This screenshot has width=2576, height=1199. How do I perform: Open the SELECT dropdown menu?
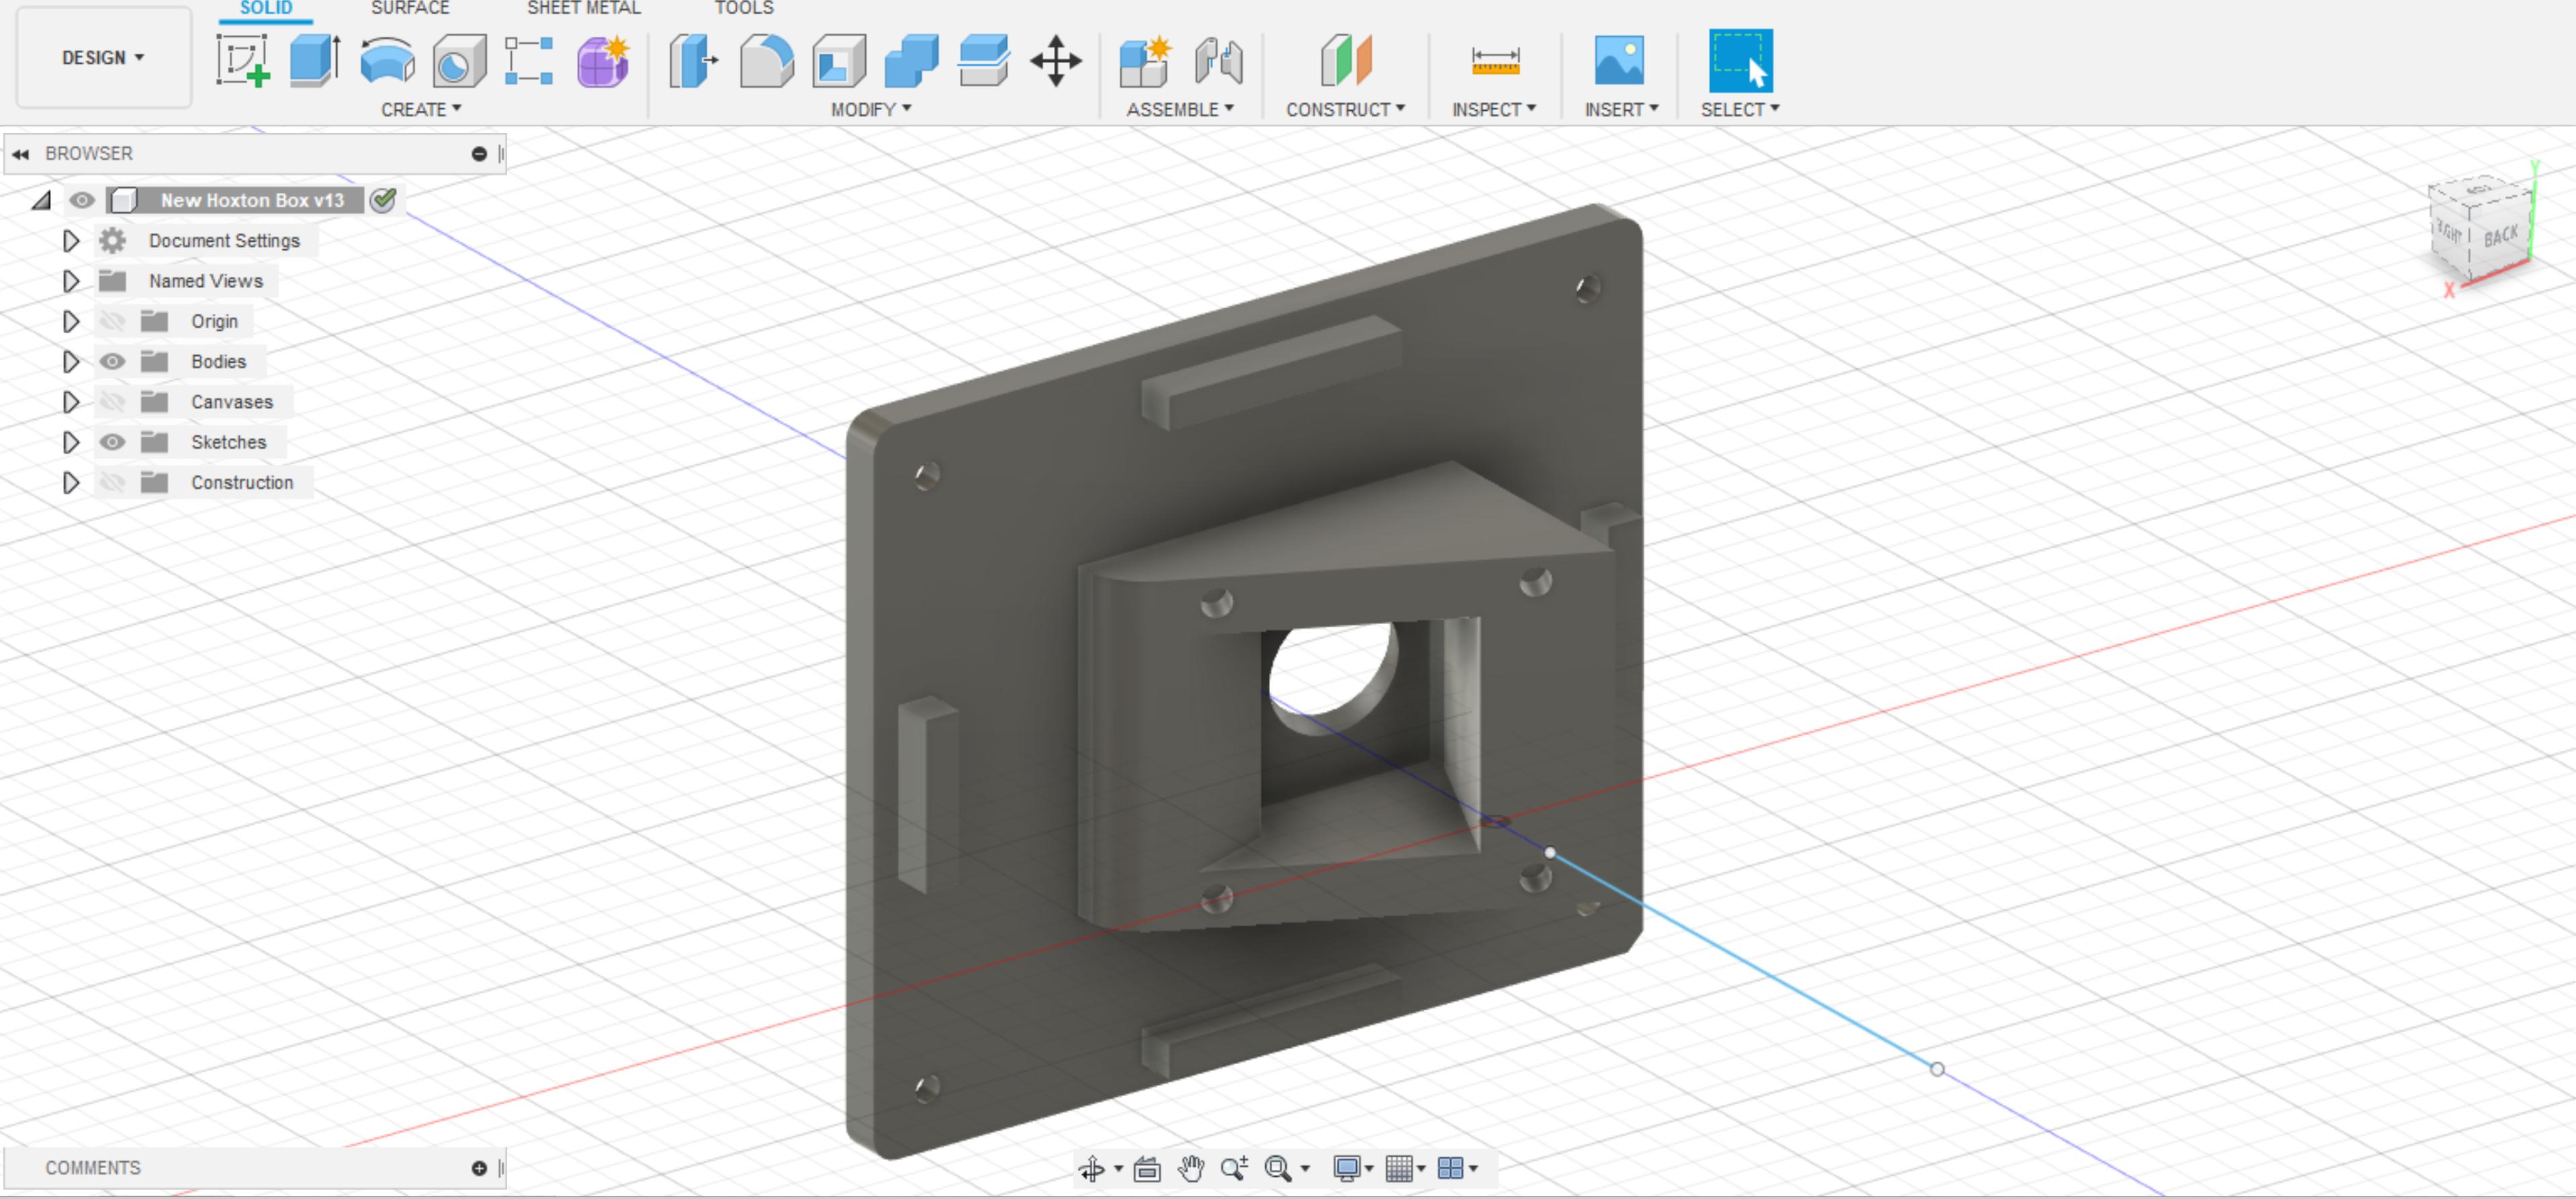pyautogui.click(x=1740, y=109)
